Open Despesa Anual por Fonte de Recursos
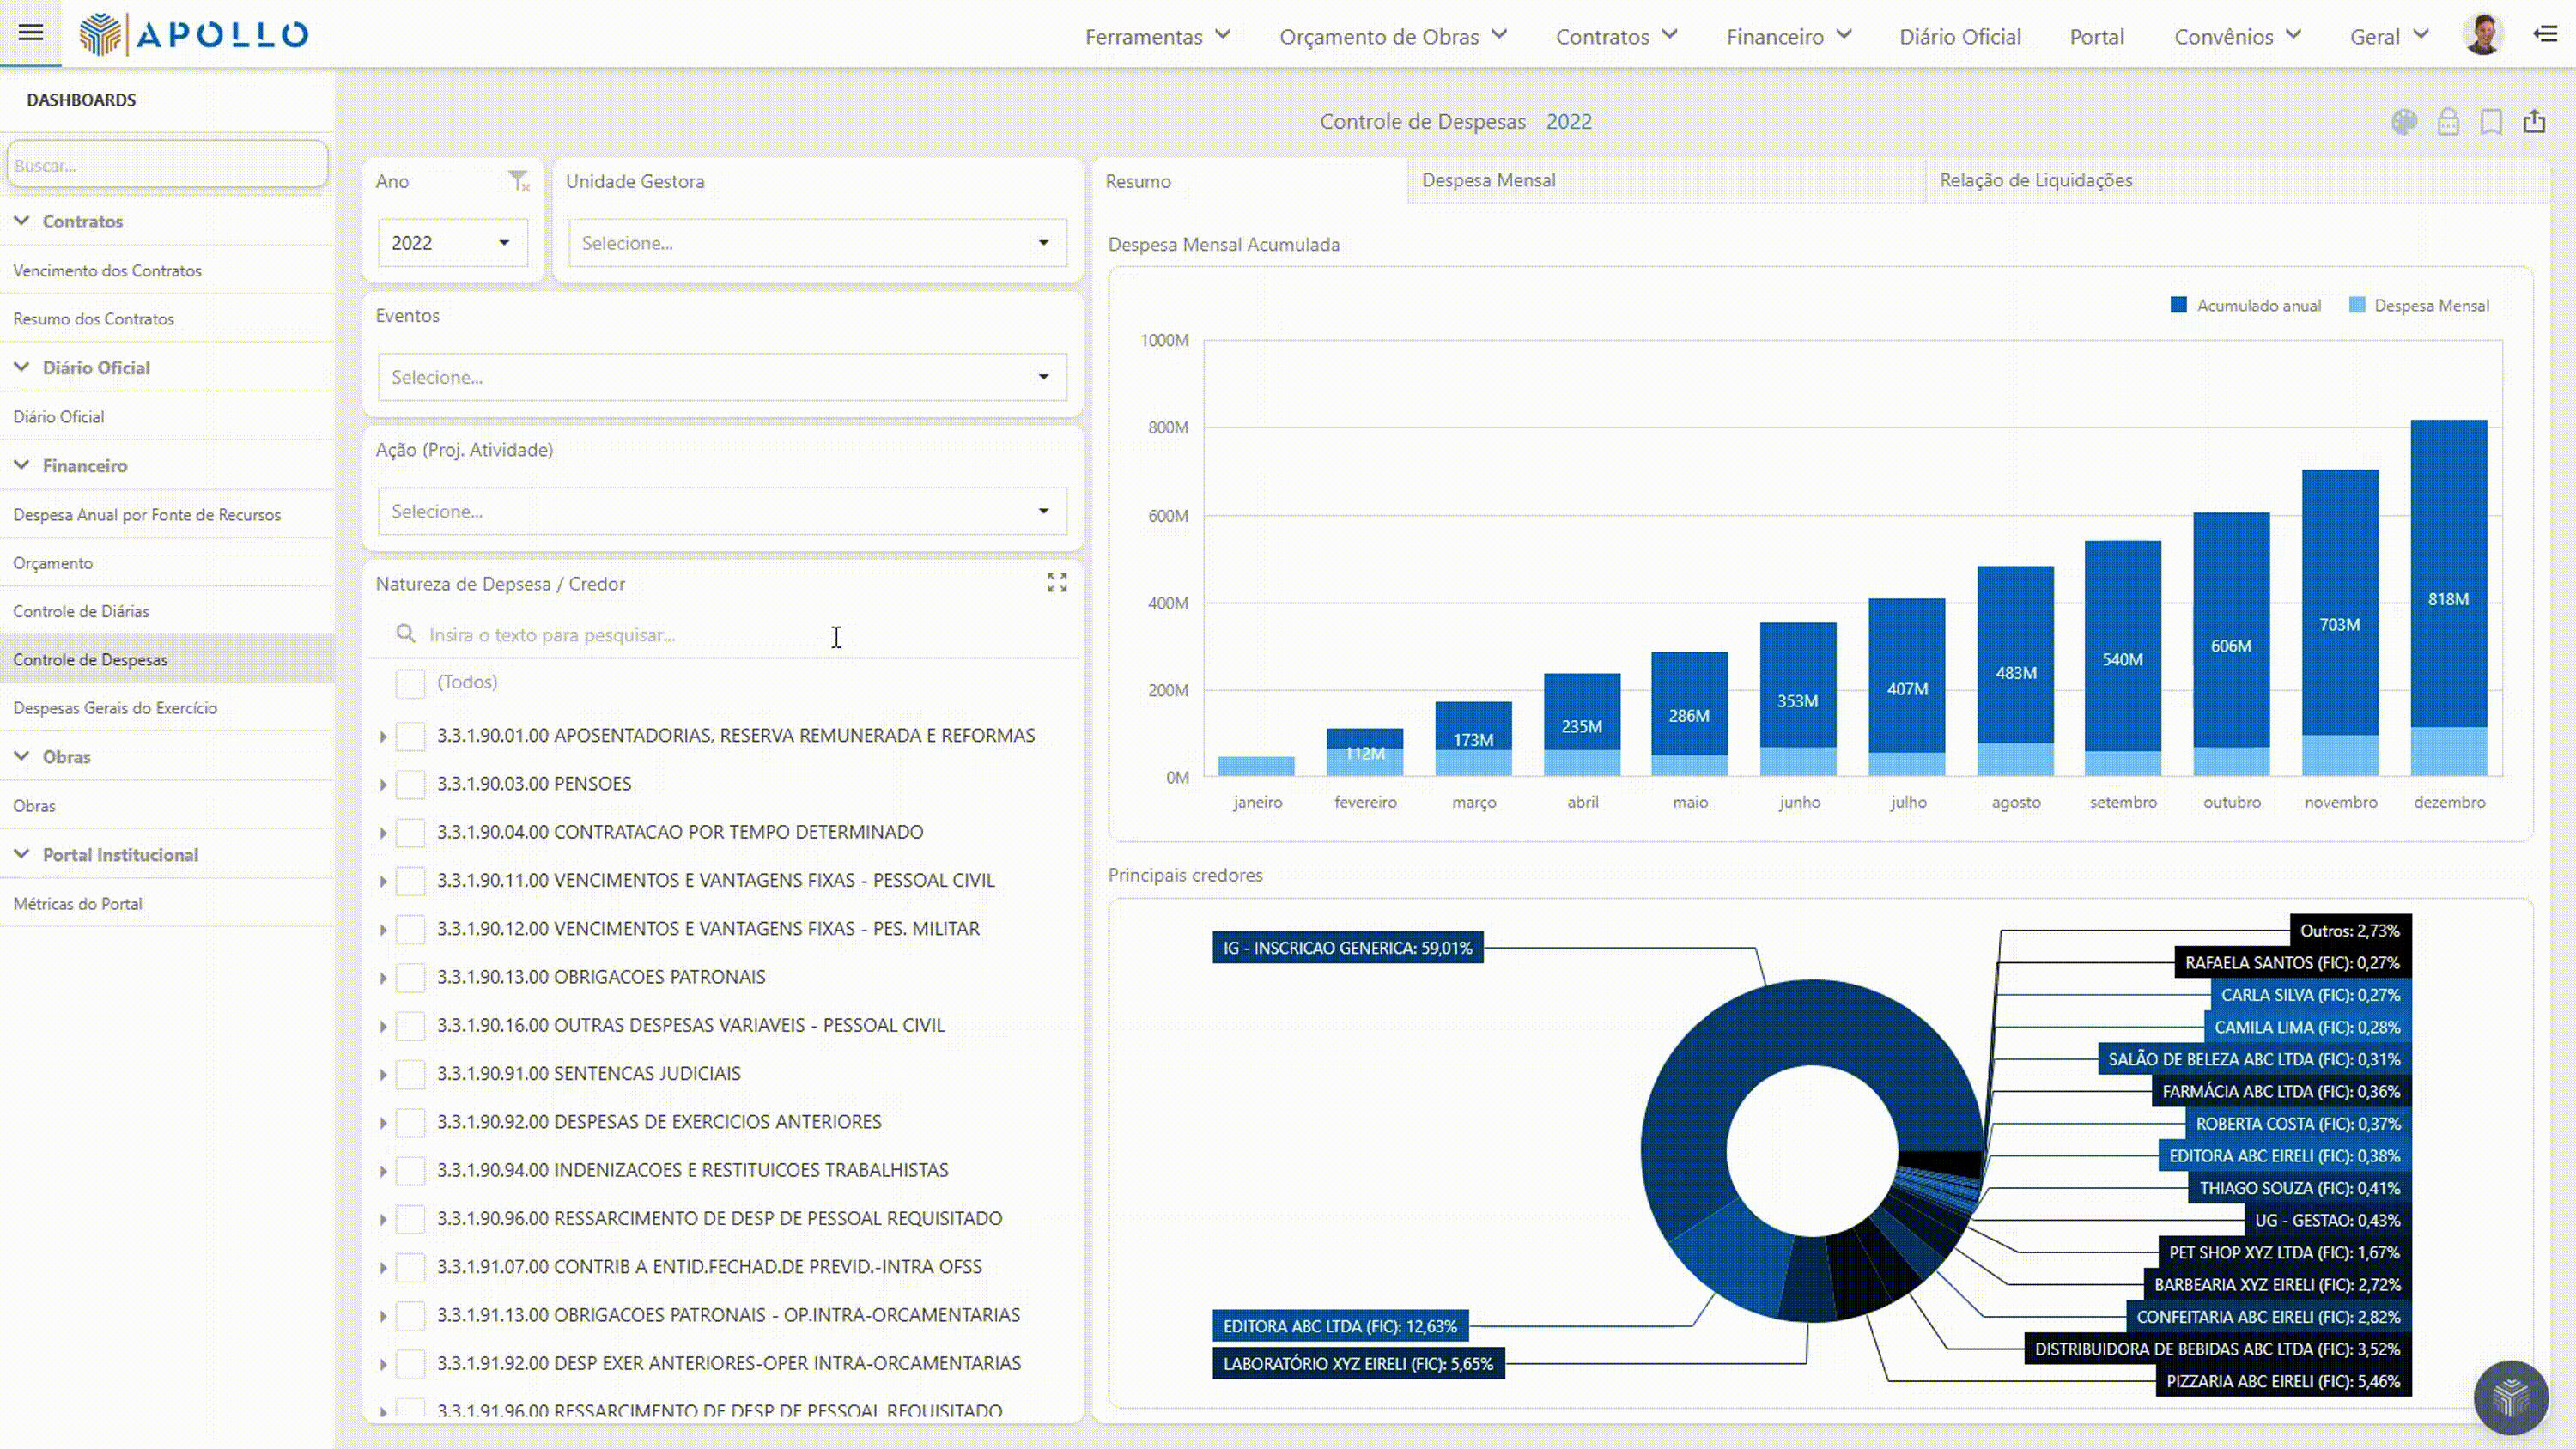 click(x=167, y=514)
